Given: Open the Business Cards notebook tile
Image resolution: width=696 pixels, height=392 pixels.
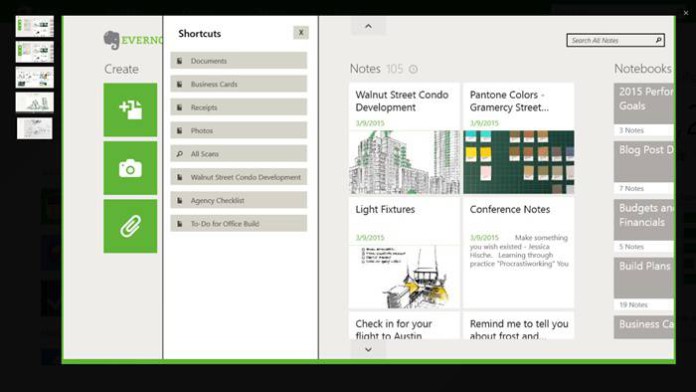Looking at the screenshot, I should point(644,327).
